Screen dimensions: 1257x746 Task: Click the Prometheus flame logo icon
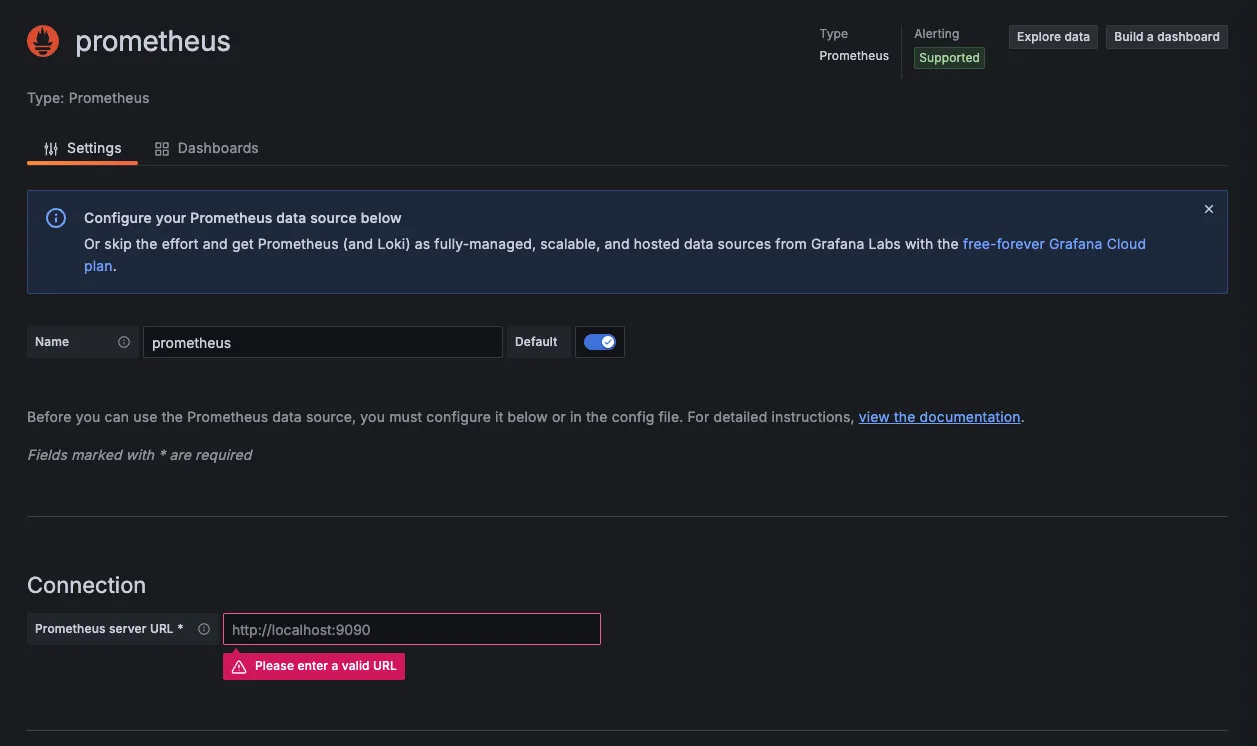pos(43,41)
